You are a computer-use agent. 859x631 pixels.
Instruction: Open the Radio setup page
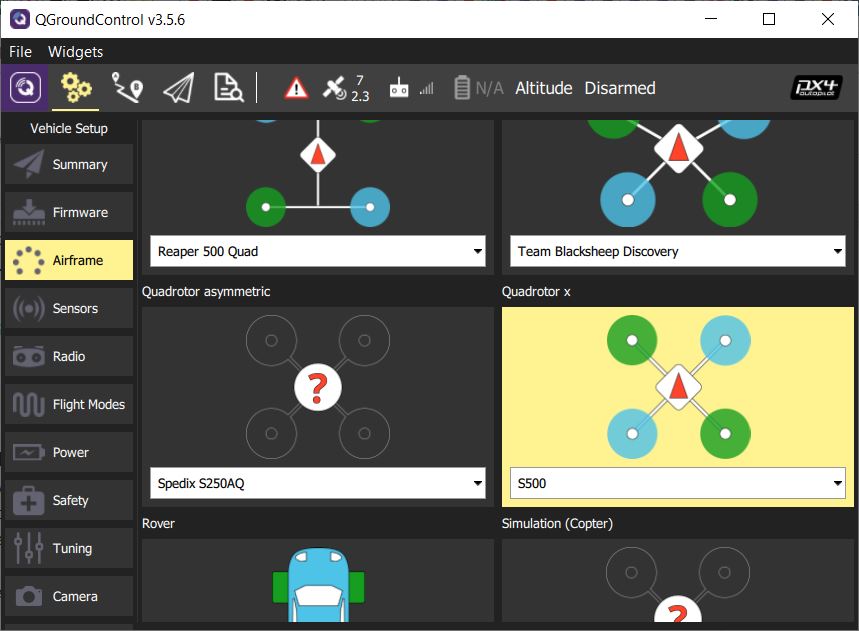pos(69,356)
